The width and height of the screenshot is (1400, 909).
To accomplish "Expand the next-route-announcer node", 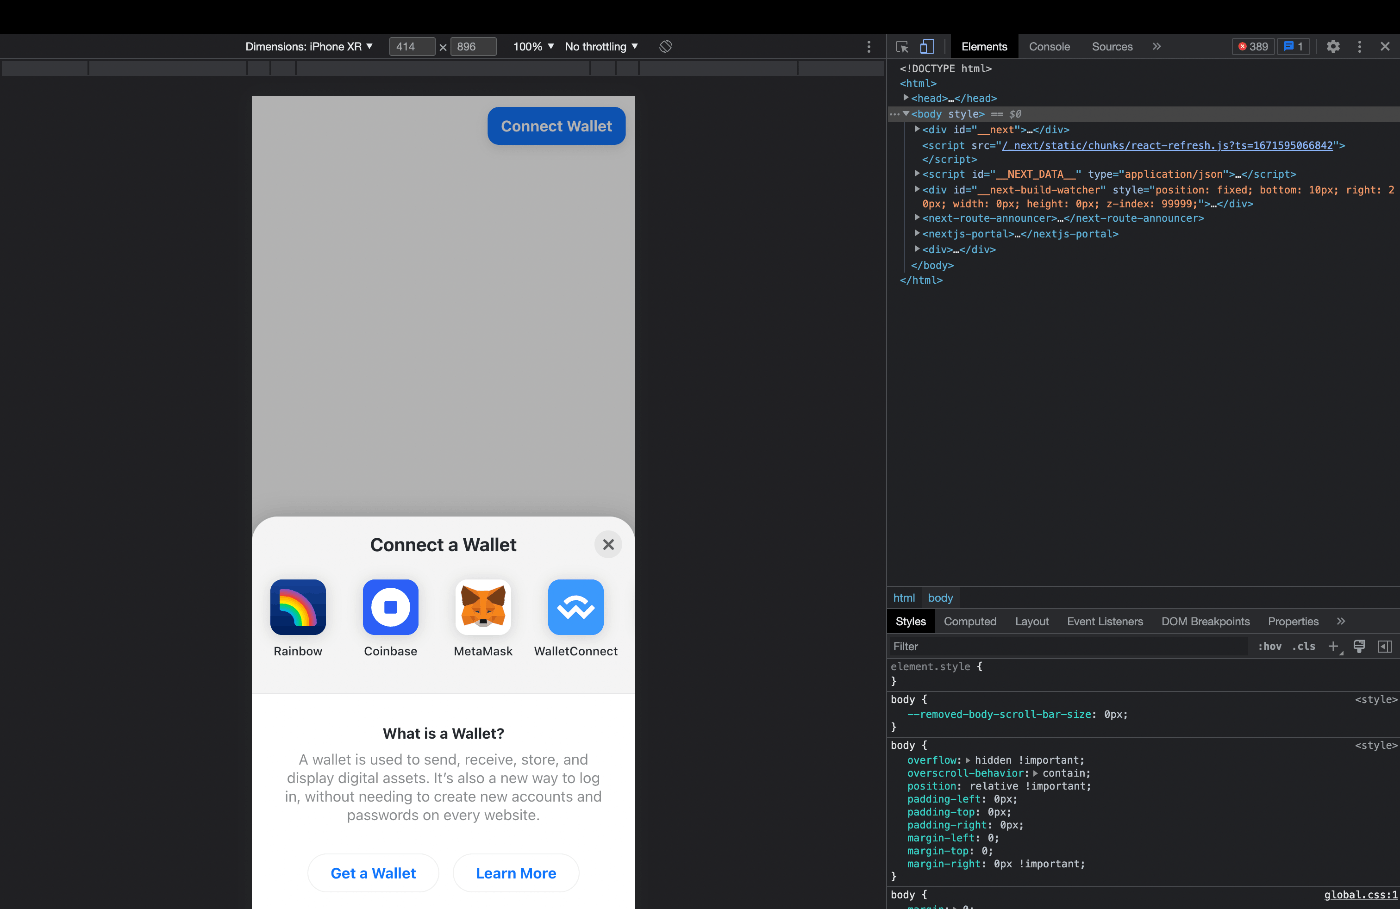I will point(917,218).
